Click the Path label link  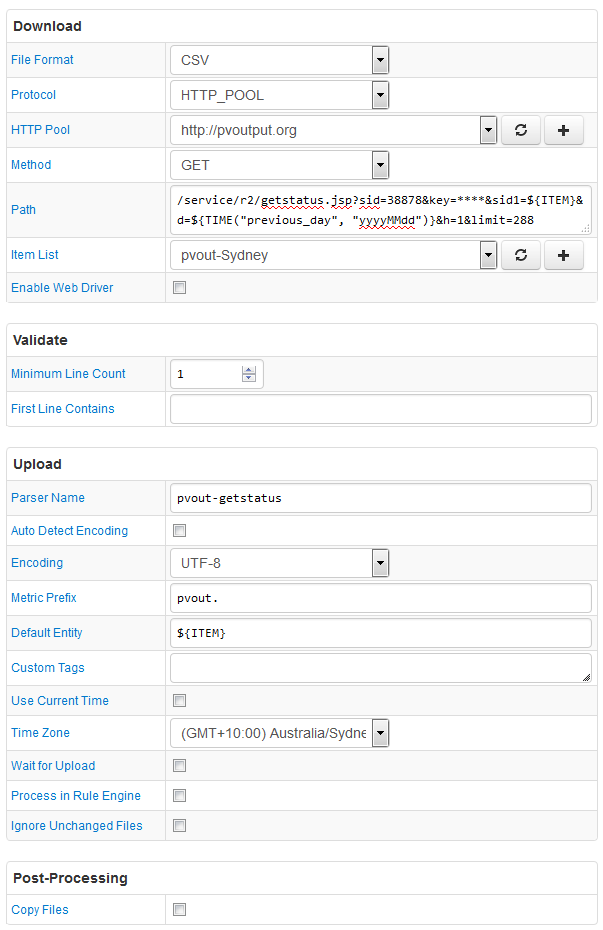[23, 210]
